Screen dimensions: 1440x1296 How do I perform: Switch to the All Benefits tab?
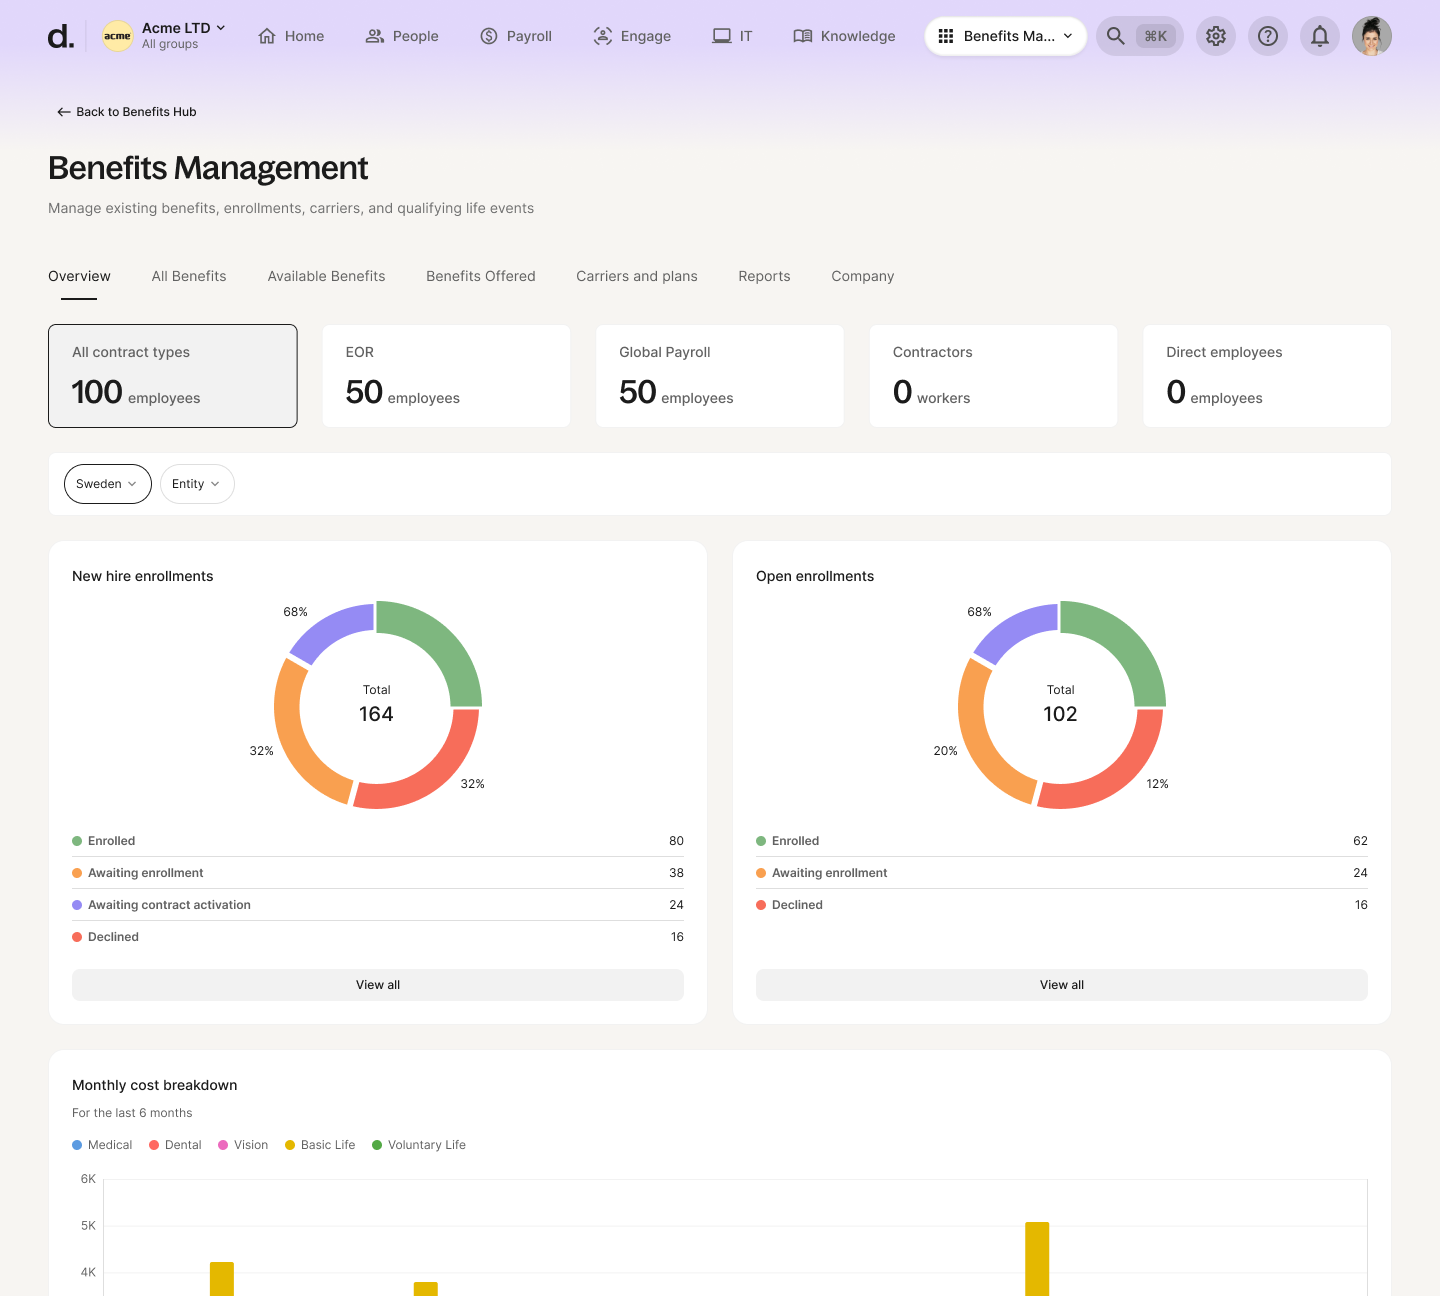tap(189, 276)
